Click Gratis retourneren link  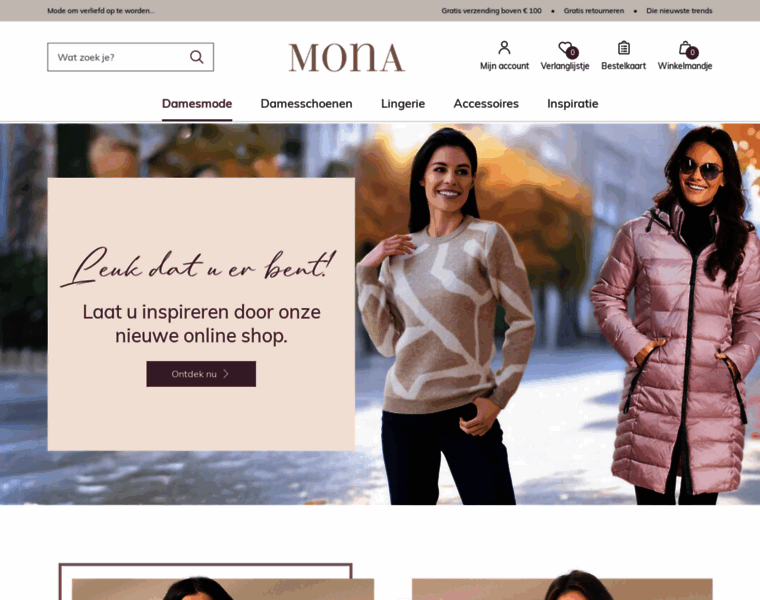pyautogui.click(x=594, y=11)
